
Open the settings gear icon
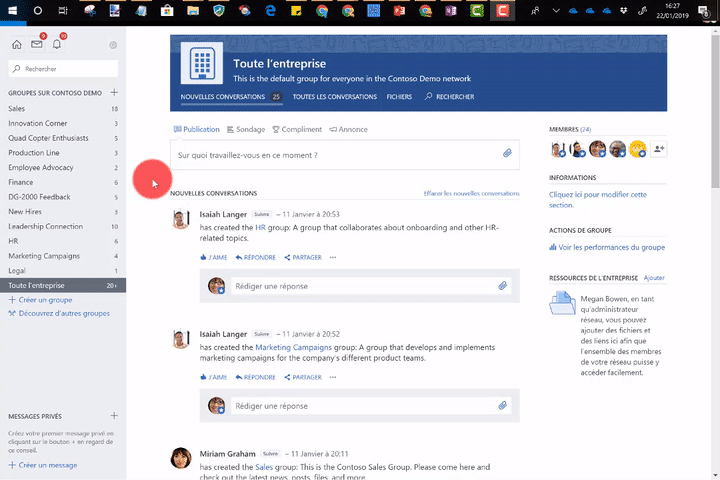113,45
